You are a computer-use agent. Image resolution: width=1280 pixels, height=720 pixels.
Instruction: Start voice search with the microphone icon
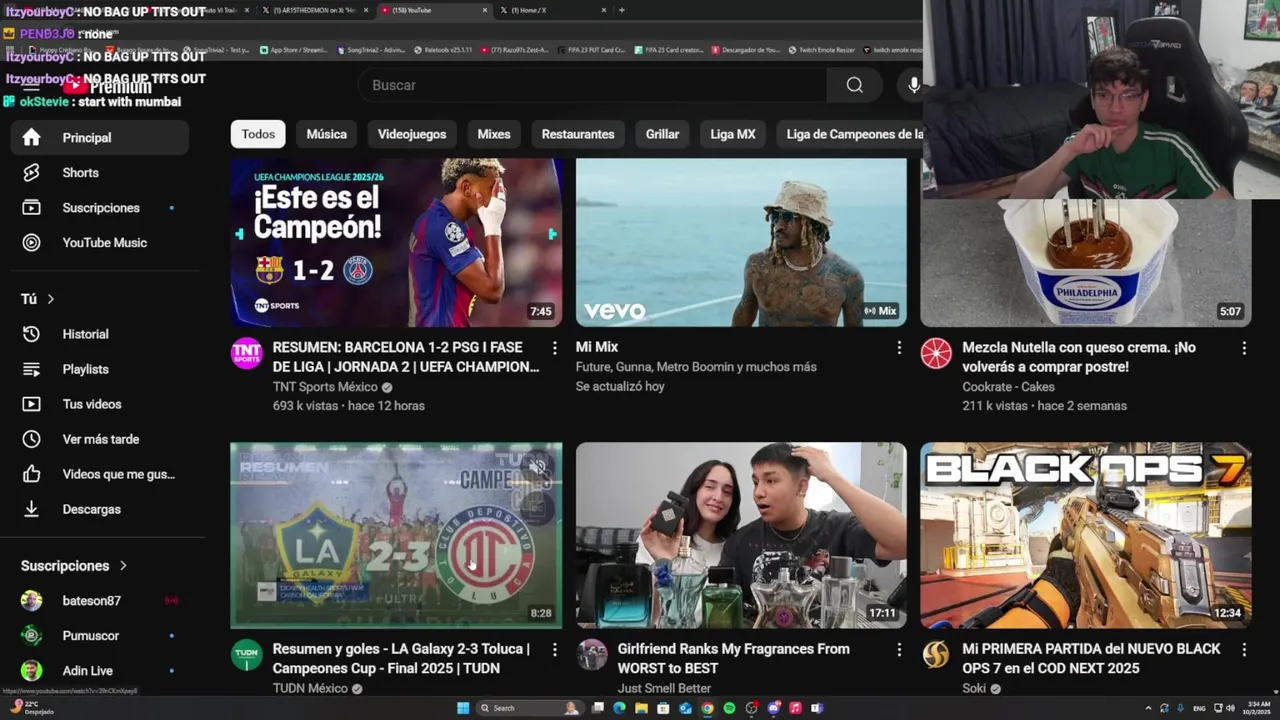click(x=913, y=85)
